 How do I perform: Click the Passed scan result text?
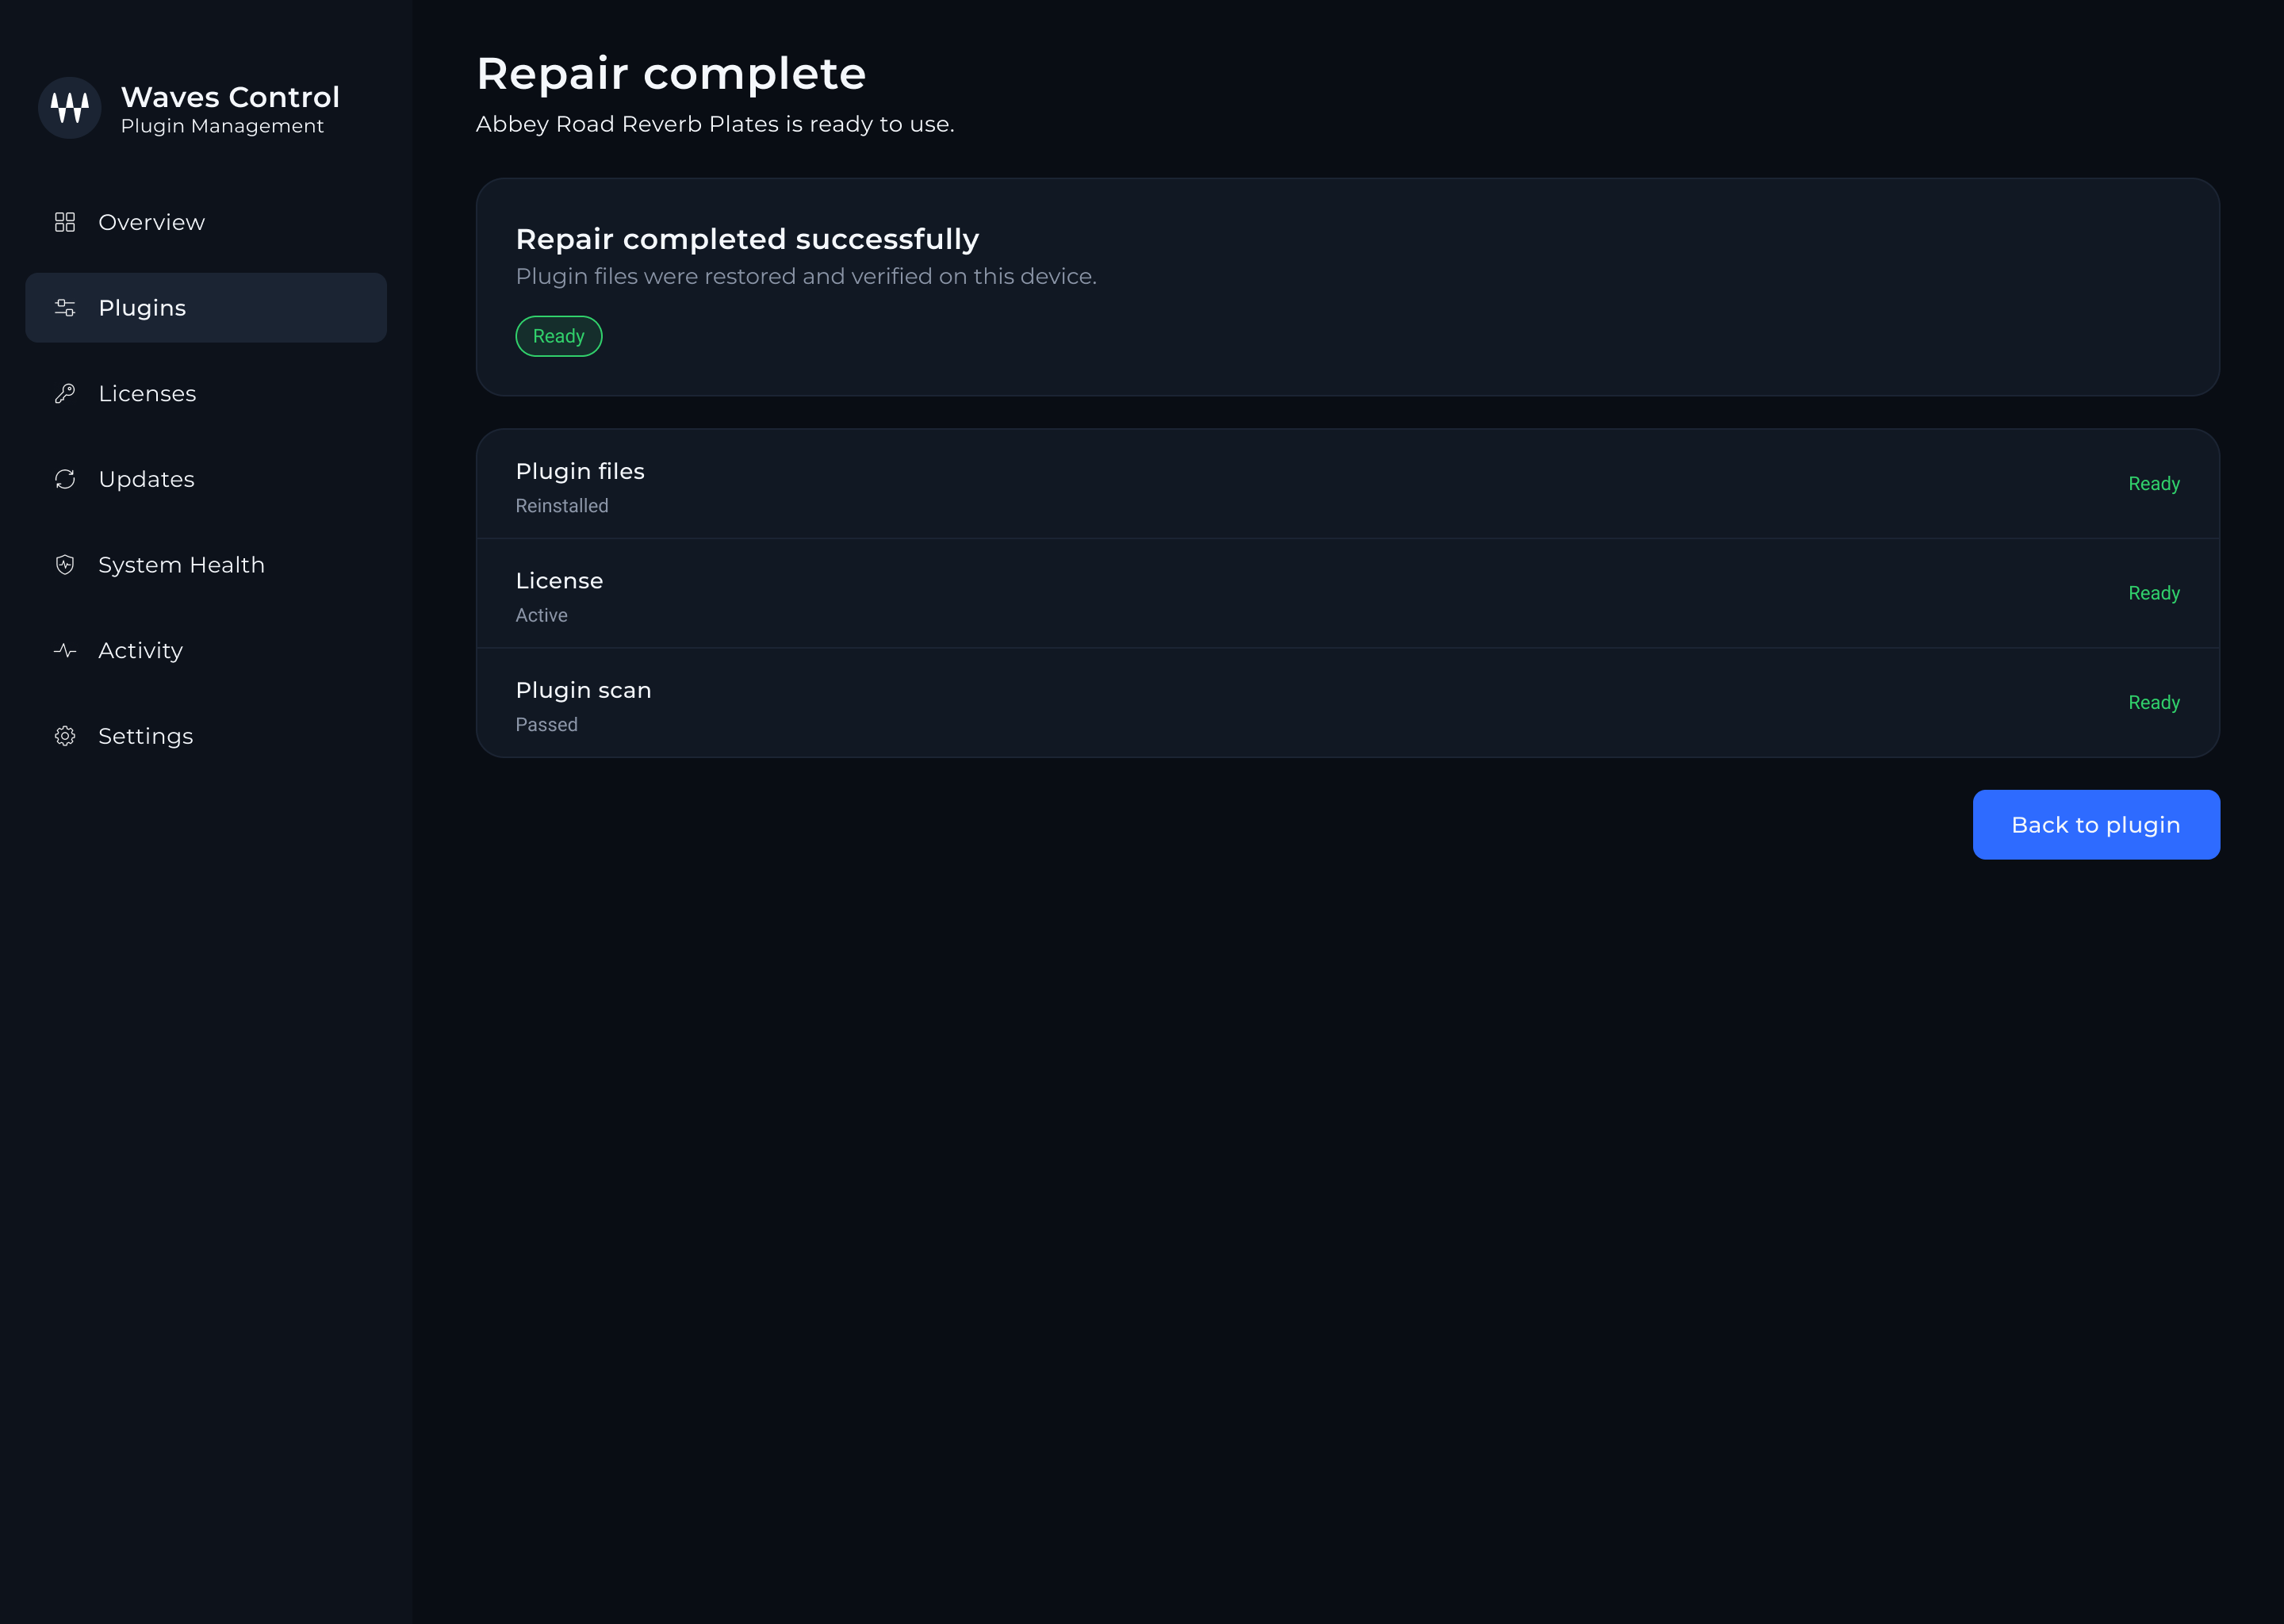pyautogui.click(x=546, y=724)
